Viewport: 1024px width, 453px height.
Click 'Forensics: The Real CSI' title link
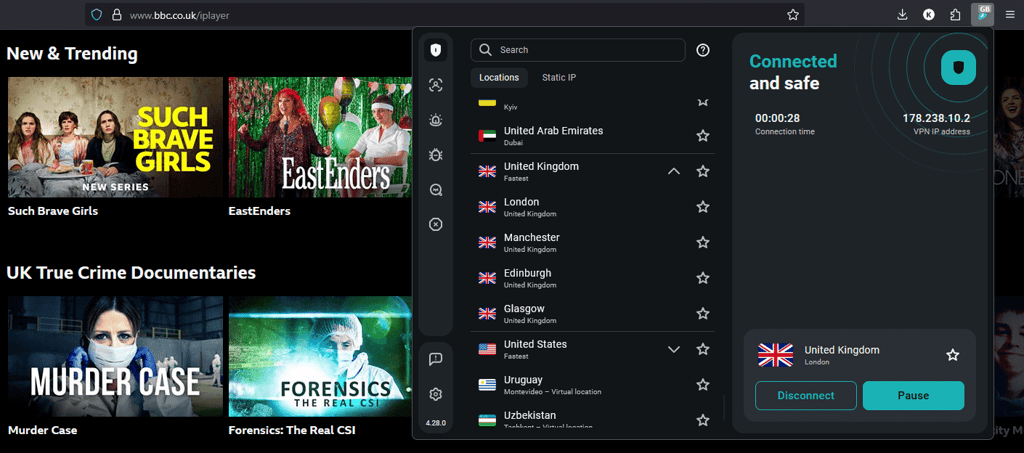pyautogui.click(x=292, y=430)
